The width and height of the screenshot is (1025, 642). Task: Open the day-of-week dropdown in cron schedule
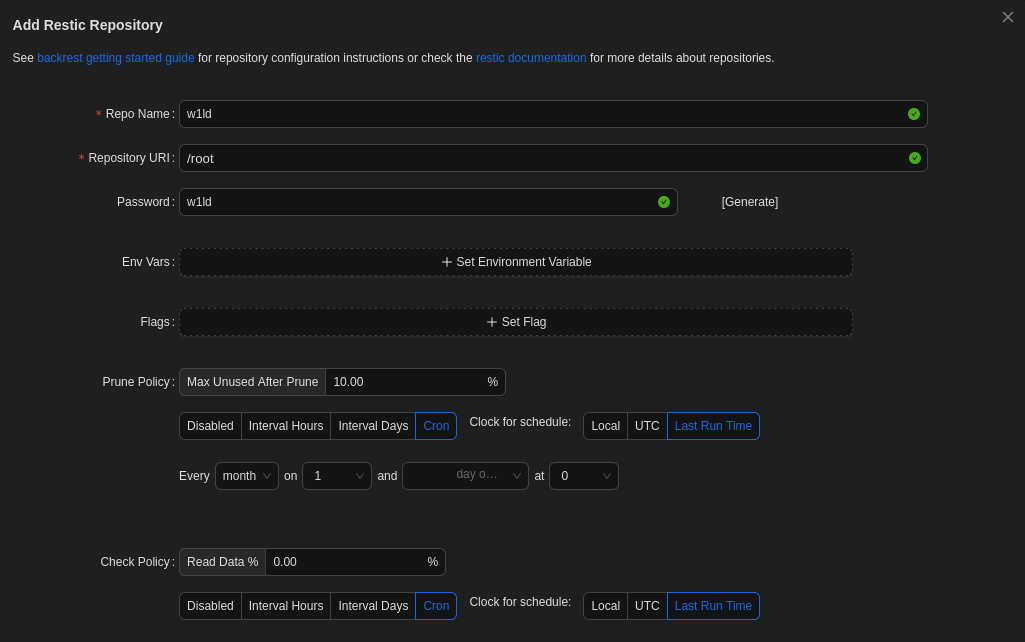pos(465,476)
